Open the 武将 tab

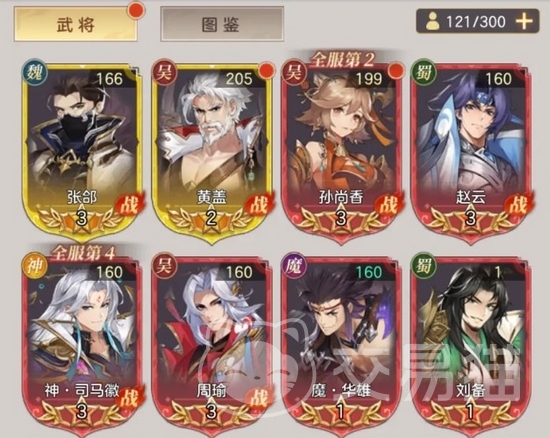click(x=75, y=25)
